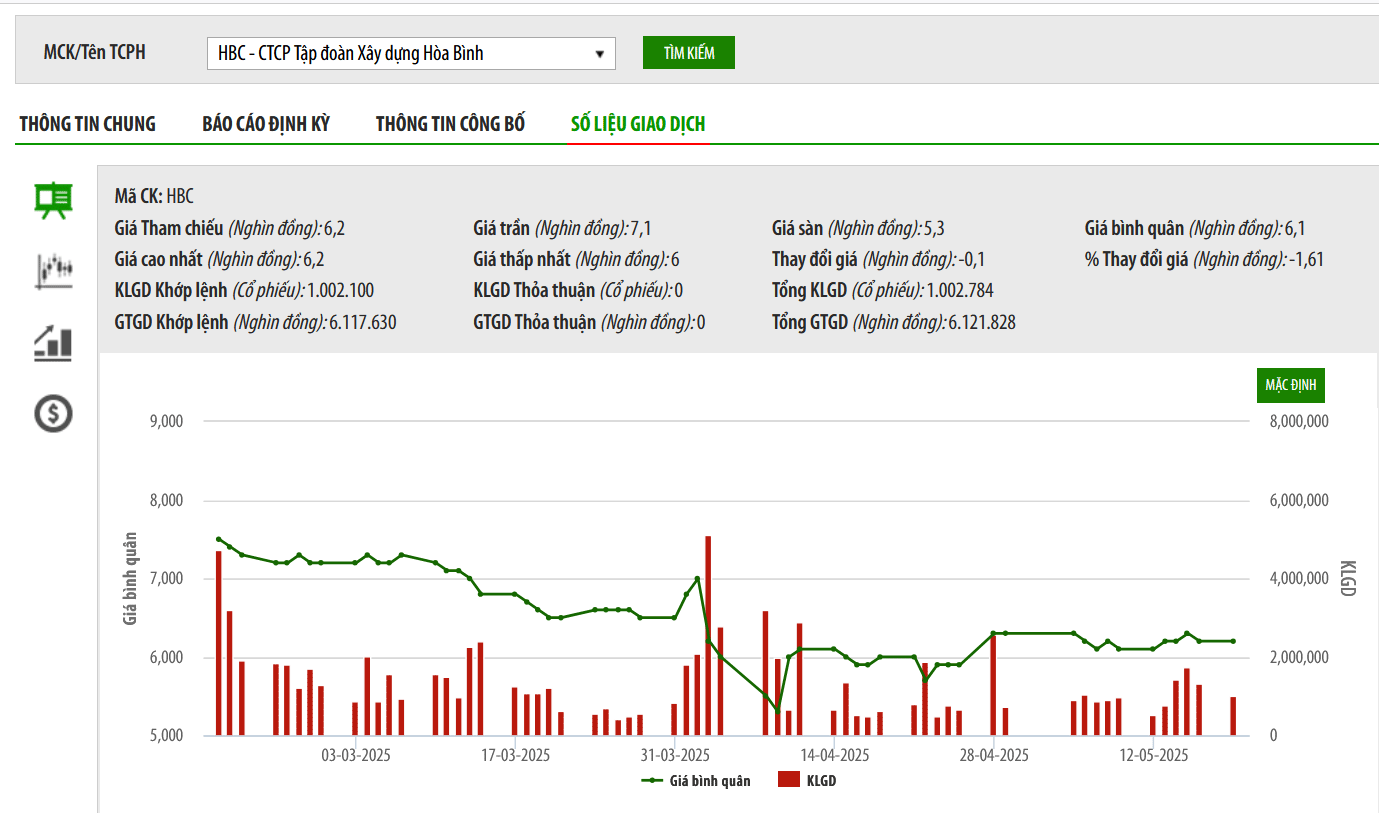Select the final point of the price line
1379x813 pixels.
(1233, 641)
